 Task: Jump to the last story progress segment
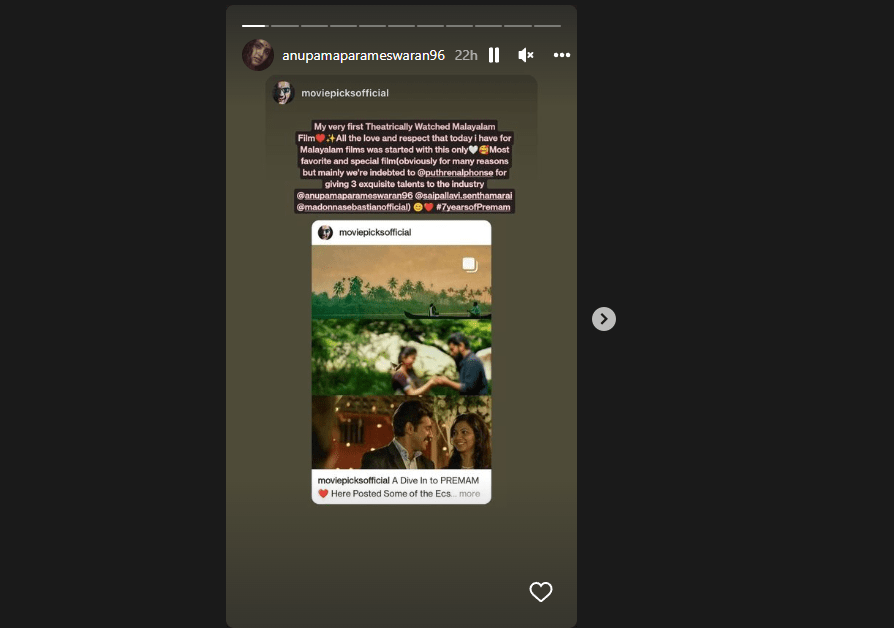point(547,26)
